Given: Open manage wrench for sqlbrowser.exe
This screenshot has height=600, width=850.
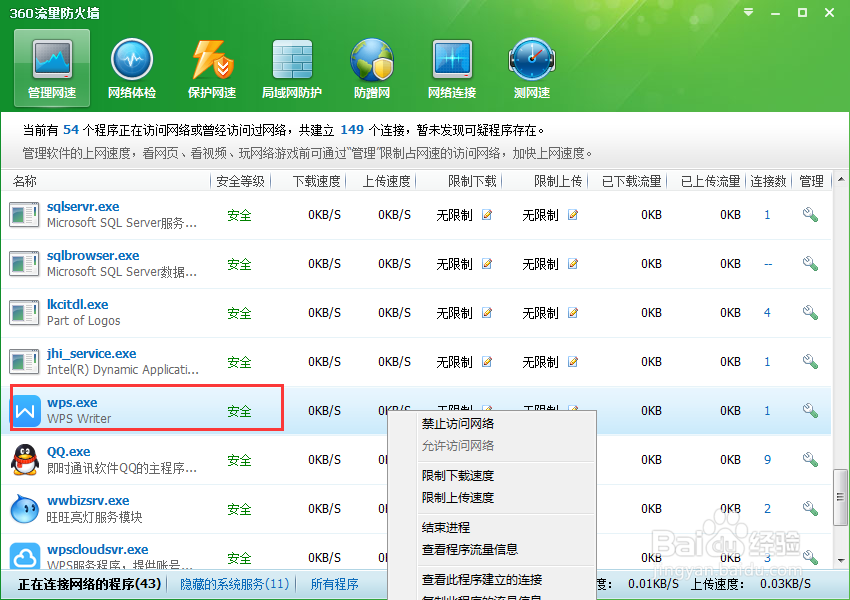Looking at the screenshot, I should click(x=810, y=263).
